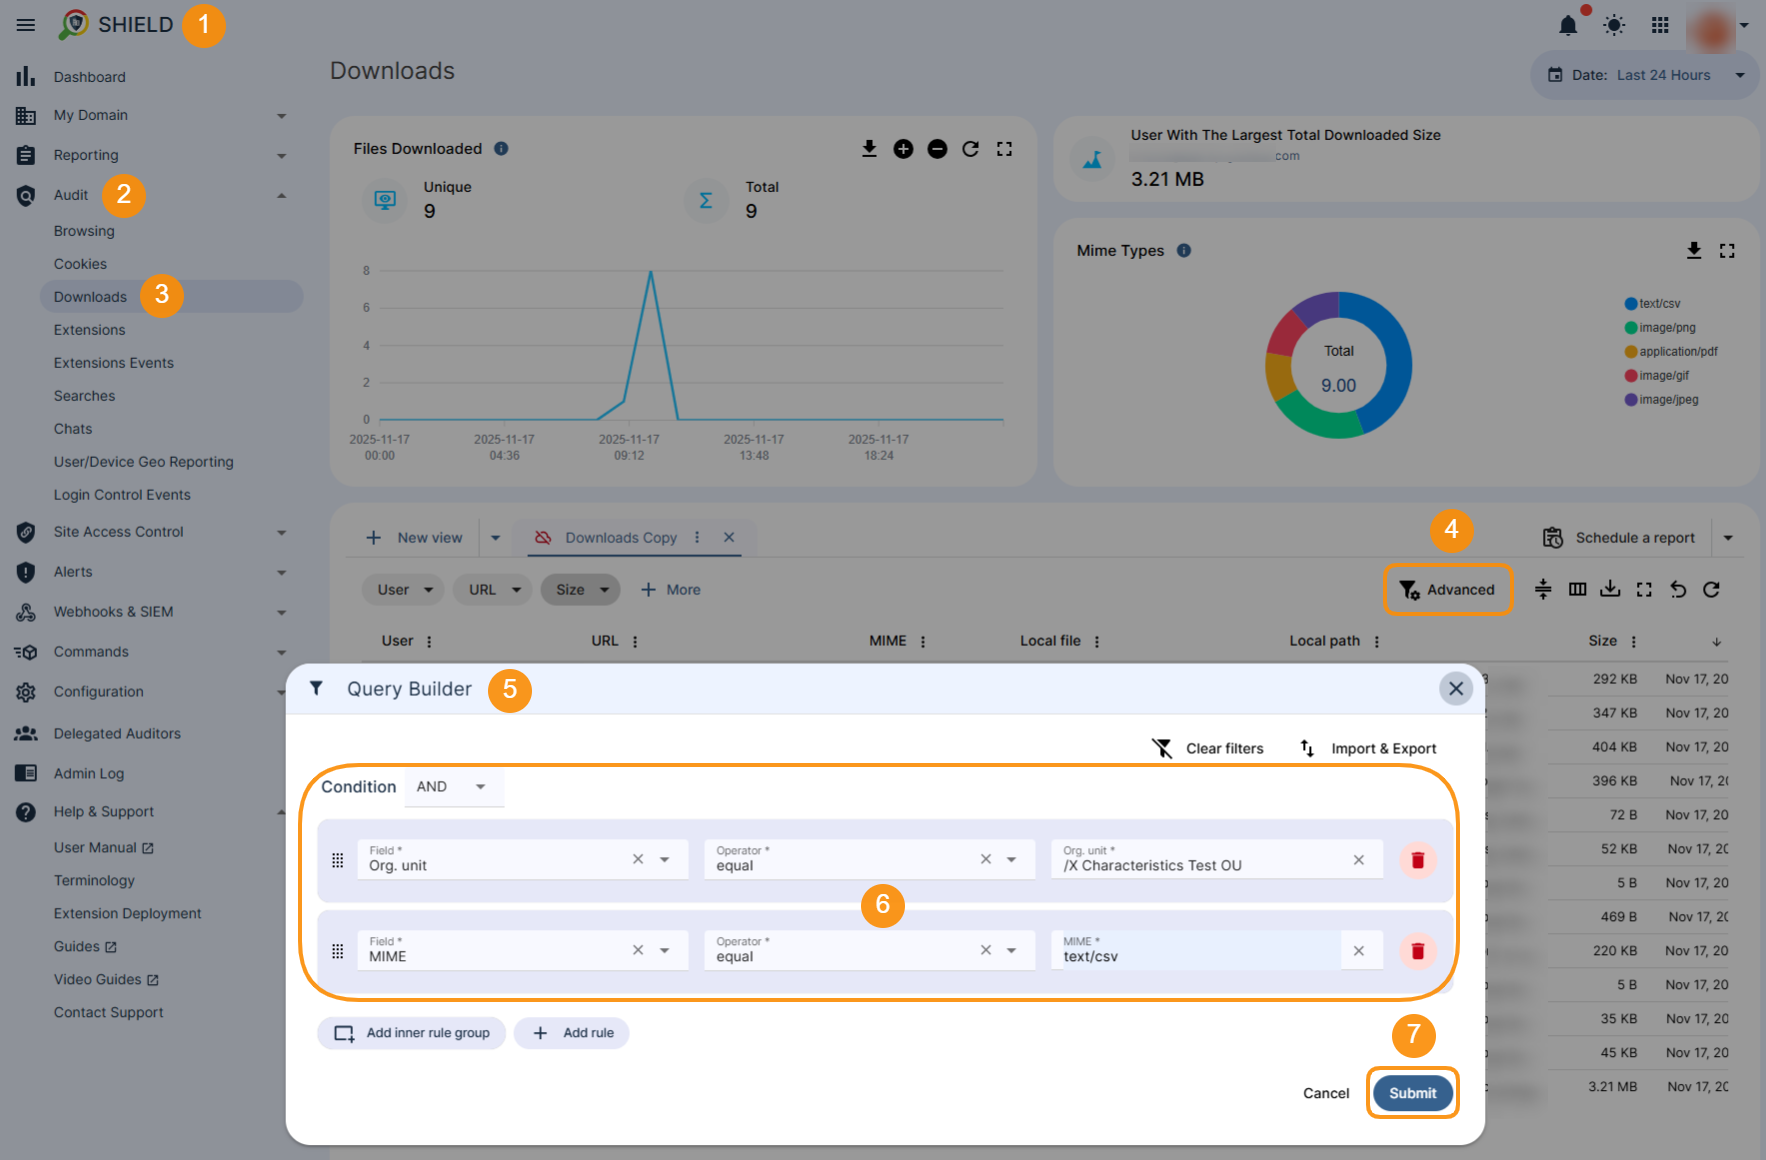
Task: Open the notifications bell
Action: [x=1568, y=25]
